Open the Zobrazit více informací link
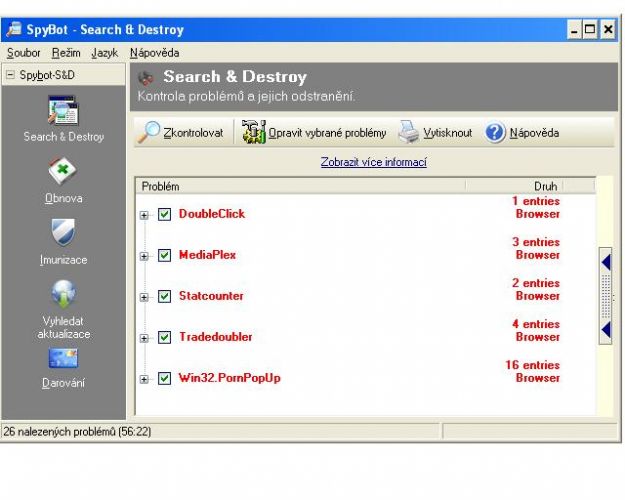The image size is (625, 500). coord(373,162)
